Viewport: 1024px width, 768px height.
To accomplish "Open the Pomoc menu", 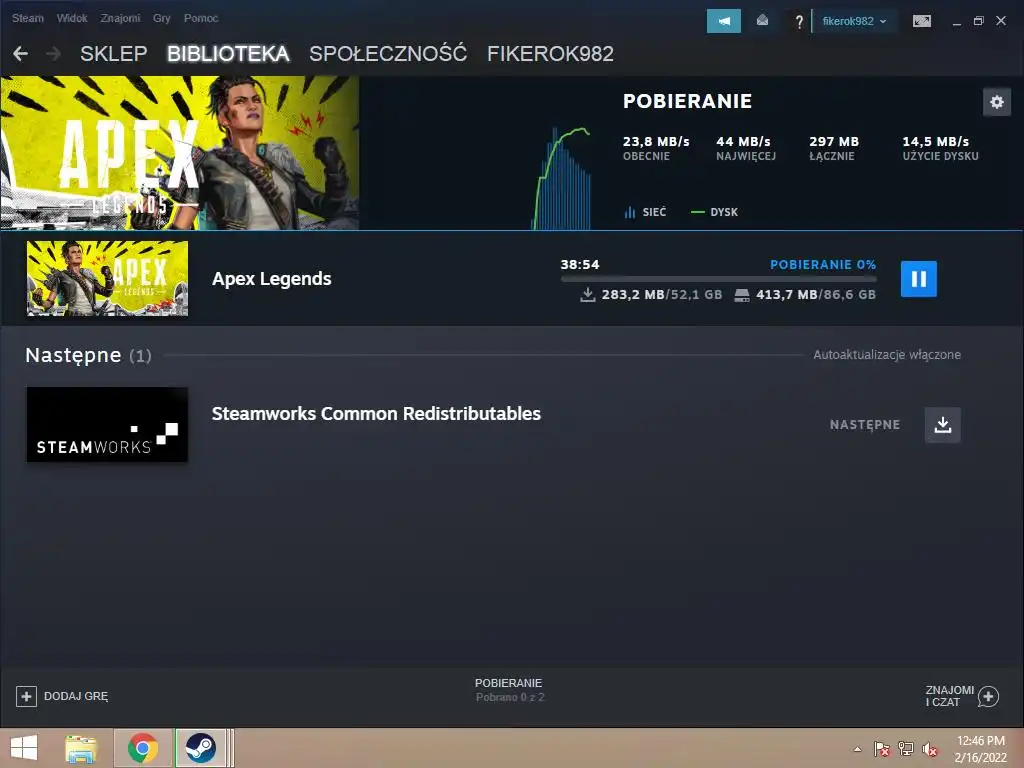I will point(201,18).
